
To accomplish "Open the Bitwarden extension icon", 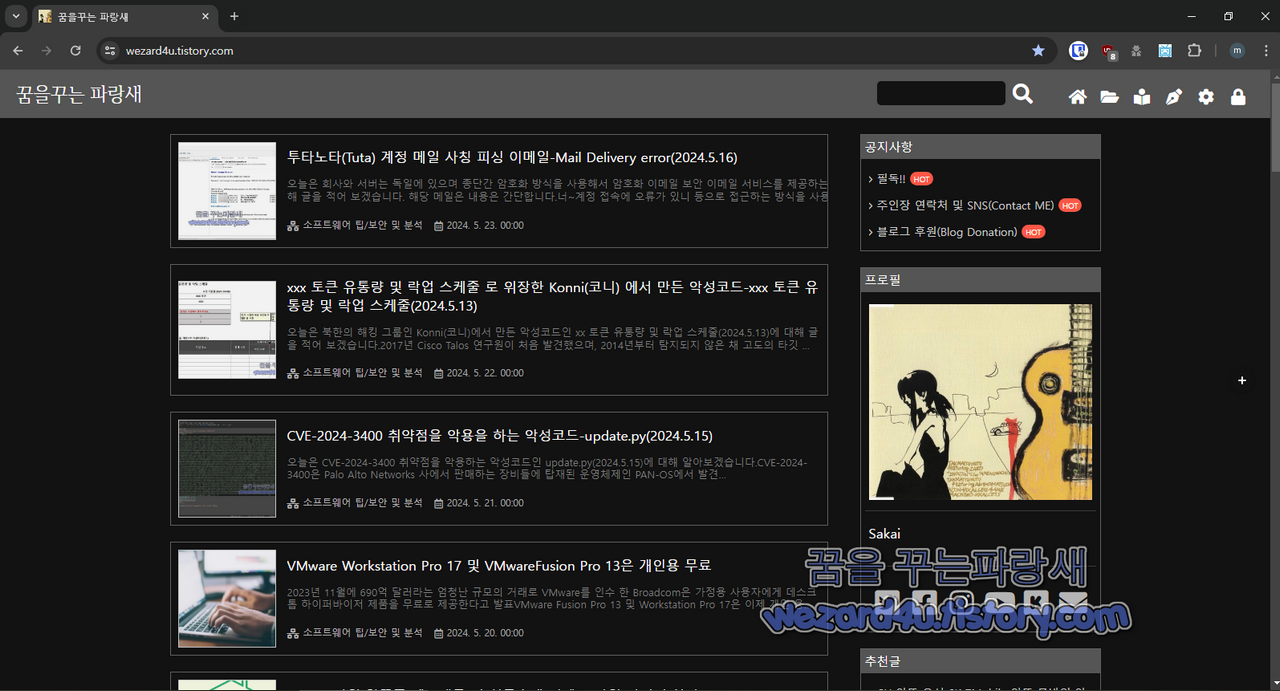I will tap(1078, 50).
